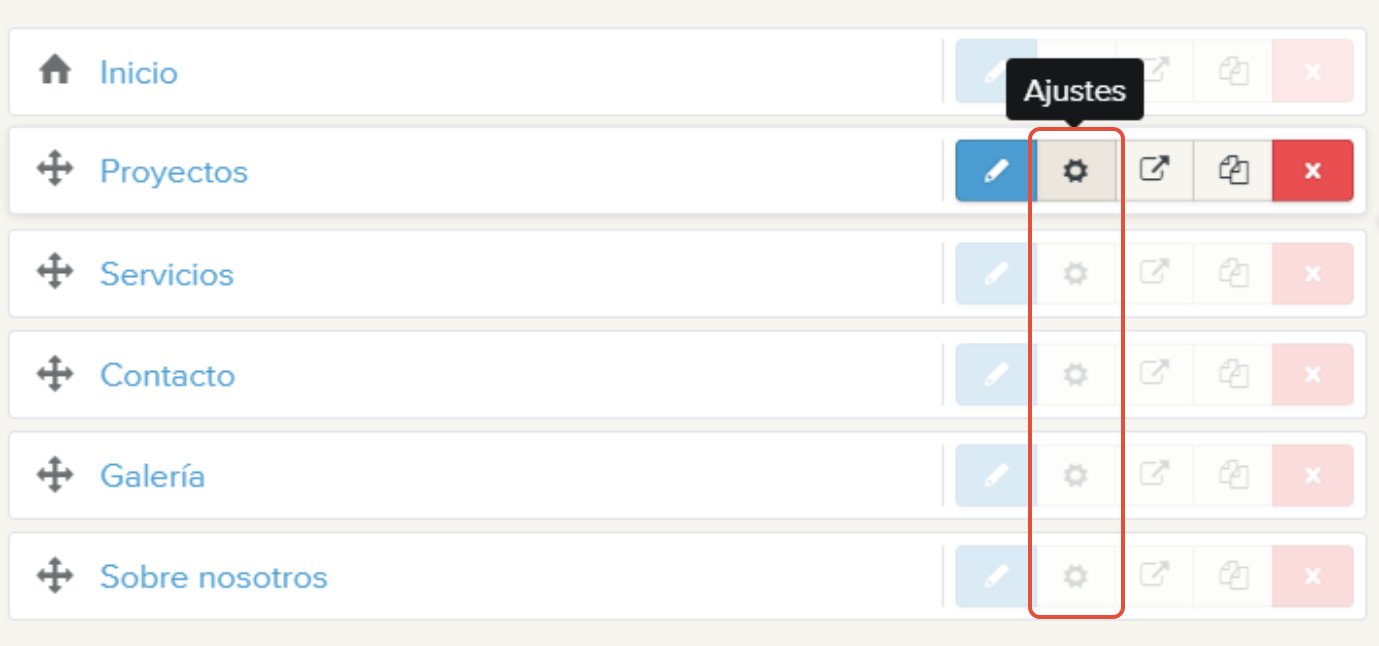Click the external link icon for Proyectos
This screenshot has height=646, width=1379.
click(x=1154, y=171)
